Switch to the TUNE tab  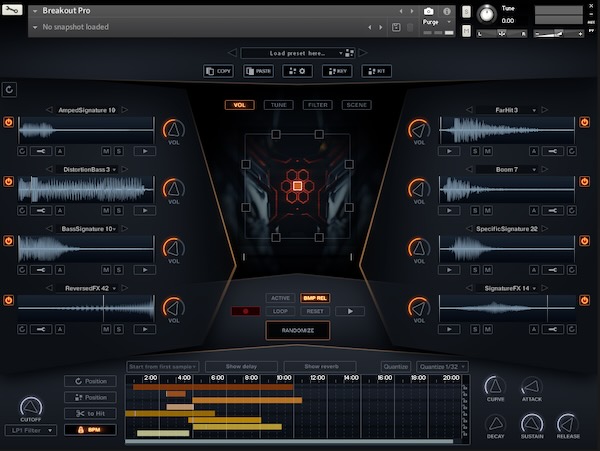279,105
